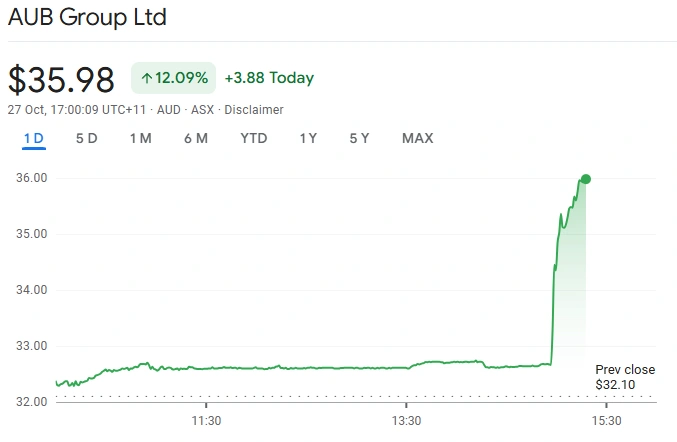Select the 1D time range tab
Screen dimensions: 677x442
[x=34, y=138]
